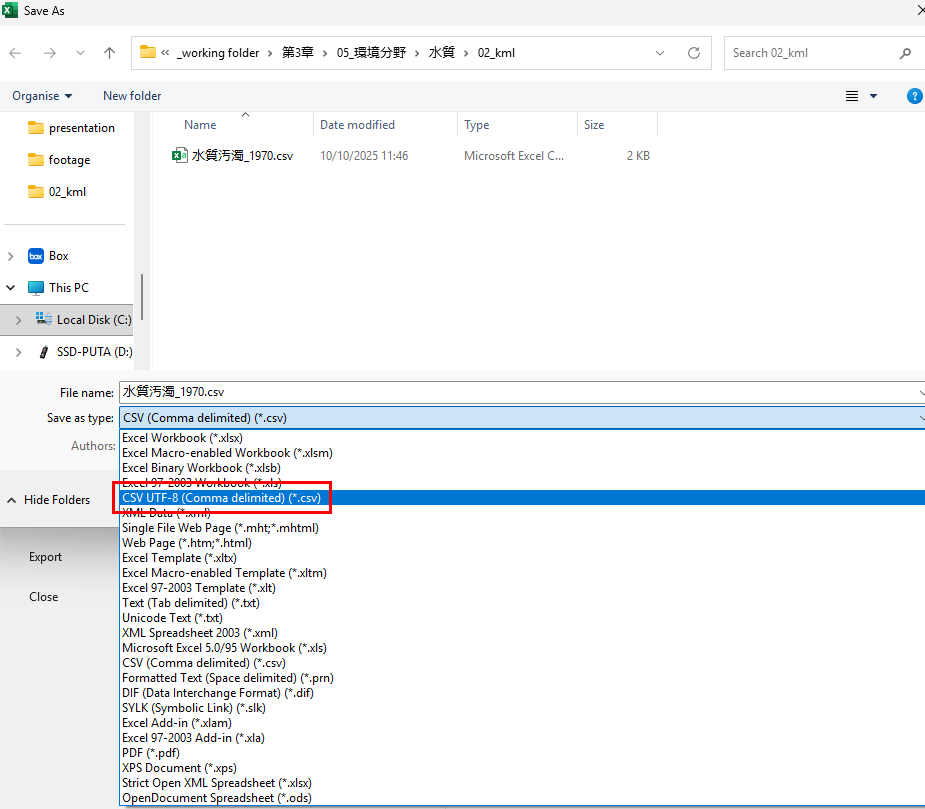Click the Up directory arrow
This screenshot has height=809, width=925.
110,53
